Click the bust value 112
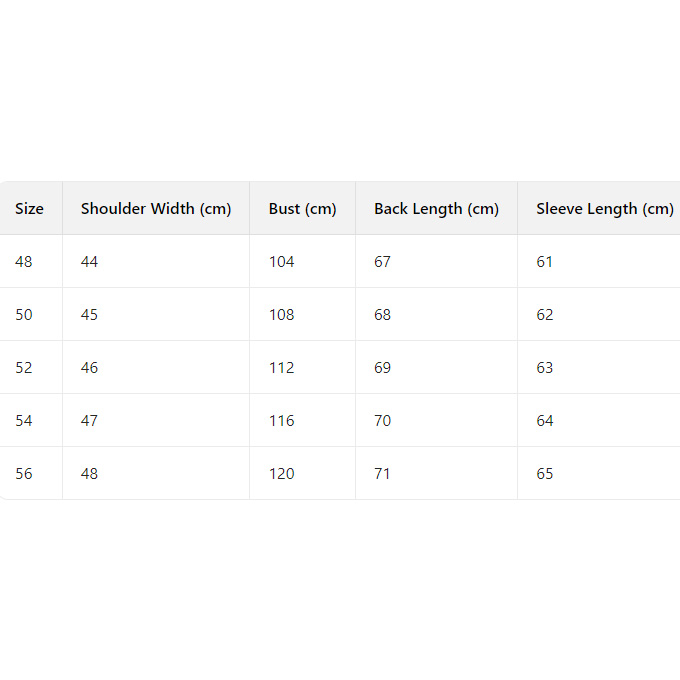The height and width of the screenshot is (680, 680). click(282, 368)
